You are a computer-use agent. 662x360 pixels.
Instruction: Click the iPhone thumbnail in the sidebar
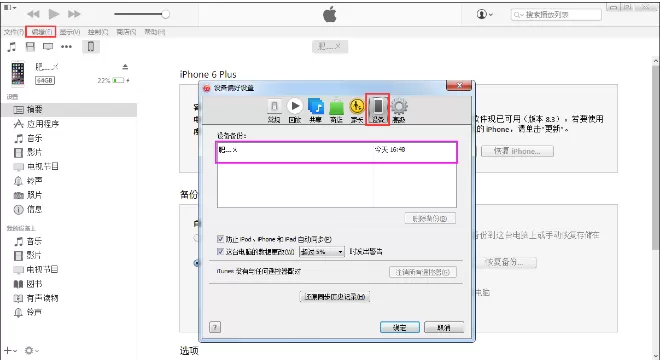[18, 73]
